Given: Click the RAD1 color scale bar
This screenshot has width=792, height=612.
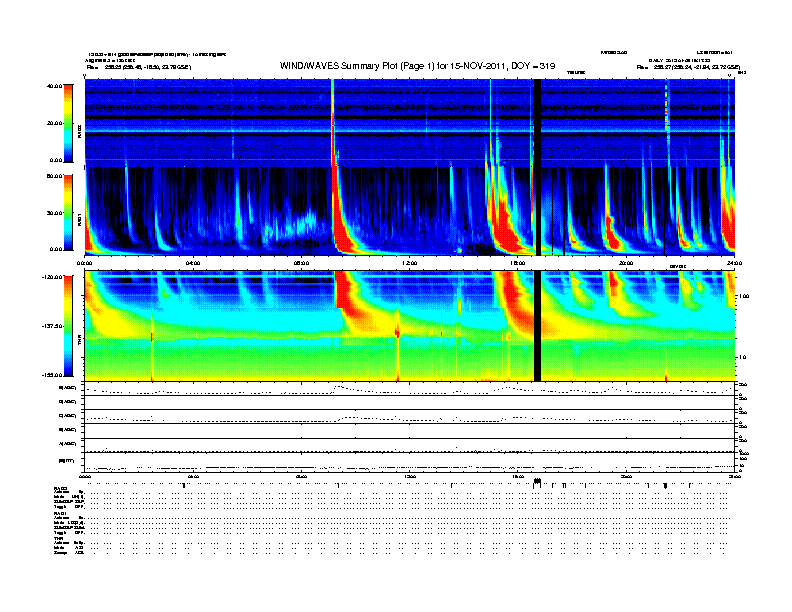Looking at the screenshot, I should 68,212.
